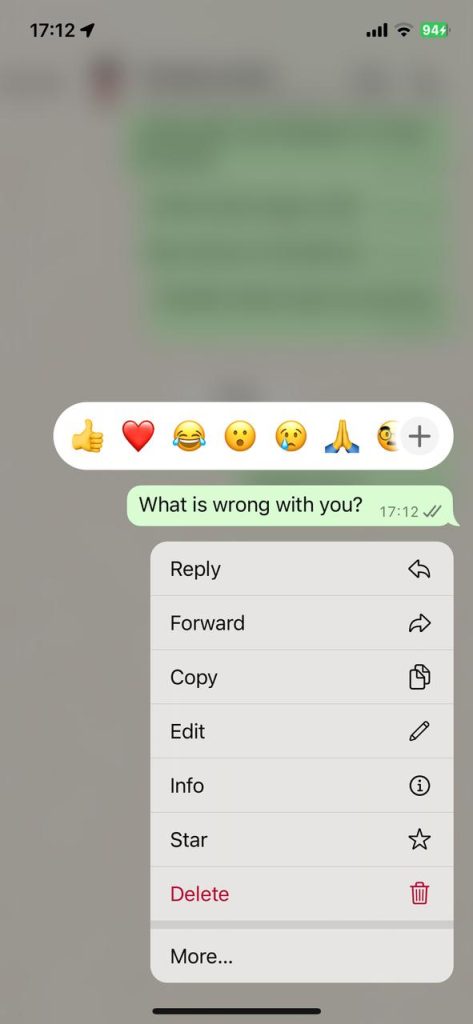React with the crying face emoji
This screenshot has height=1024, width=473.
pyautogui.click(x=291, y=436)
